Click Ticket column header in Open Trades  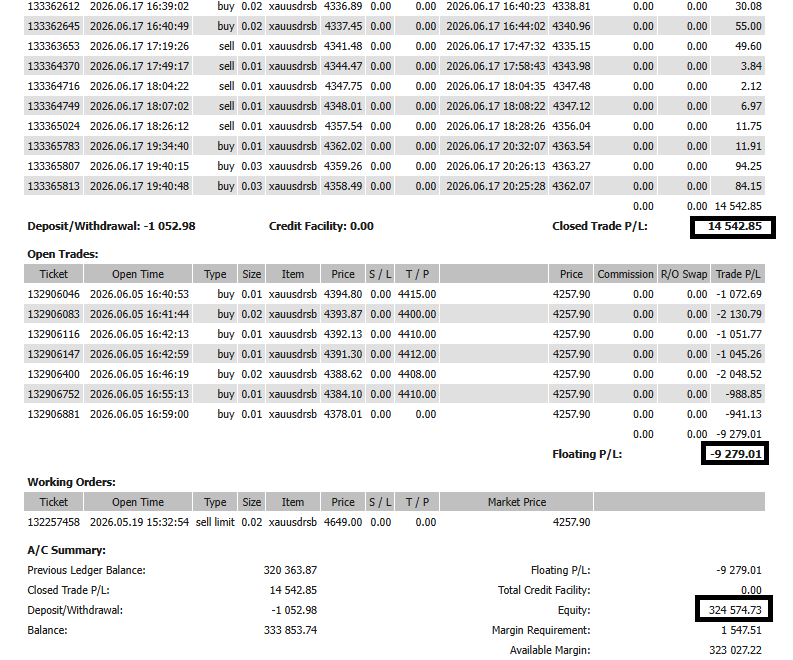[53, 274]
